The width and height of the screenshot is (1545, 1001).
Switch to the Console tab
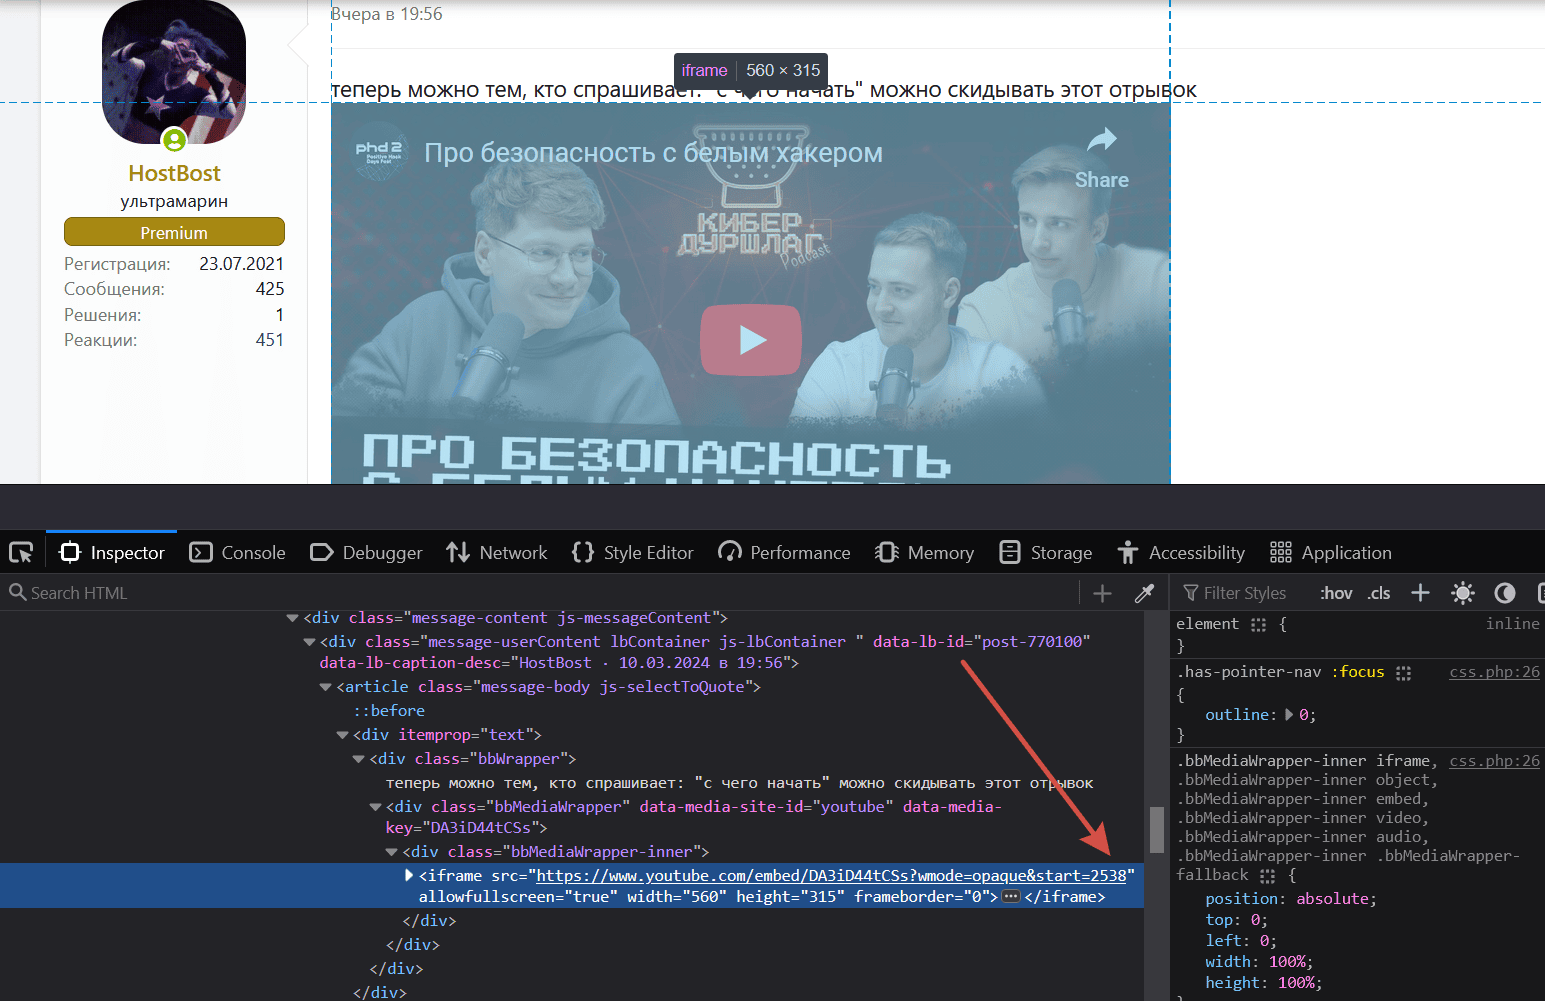click(x=238, y=553)
